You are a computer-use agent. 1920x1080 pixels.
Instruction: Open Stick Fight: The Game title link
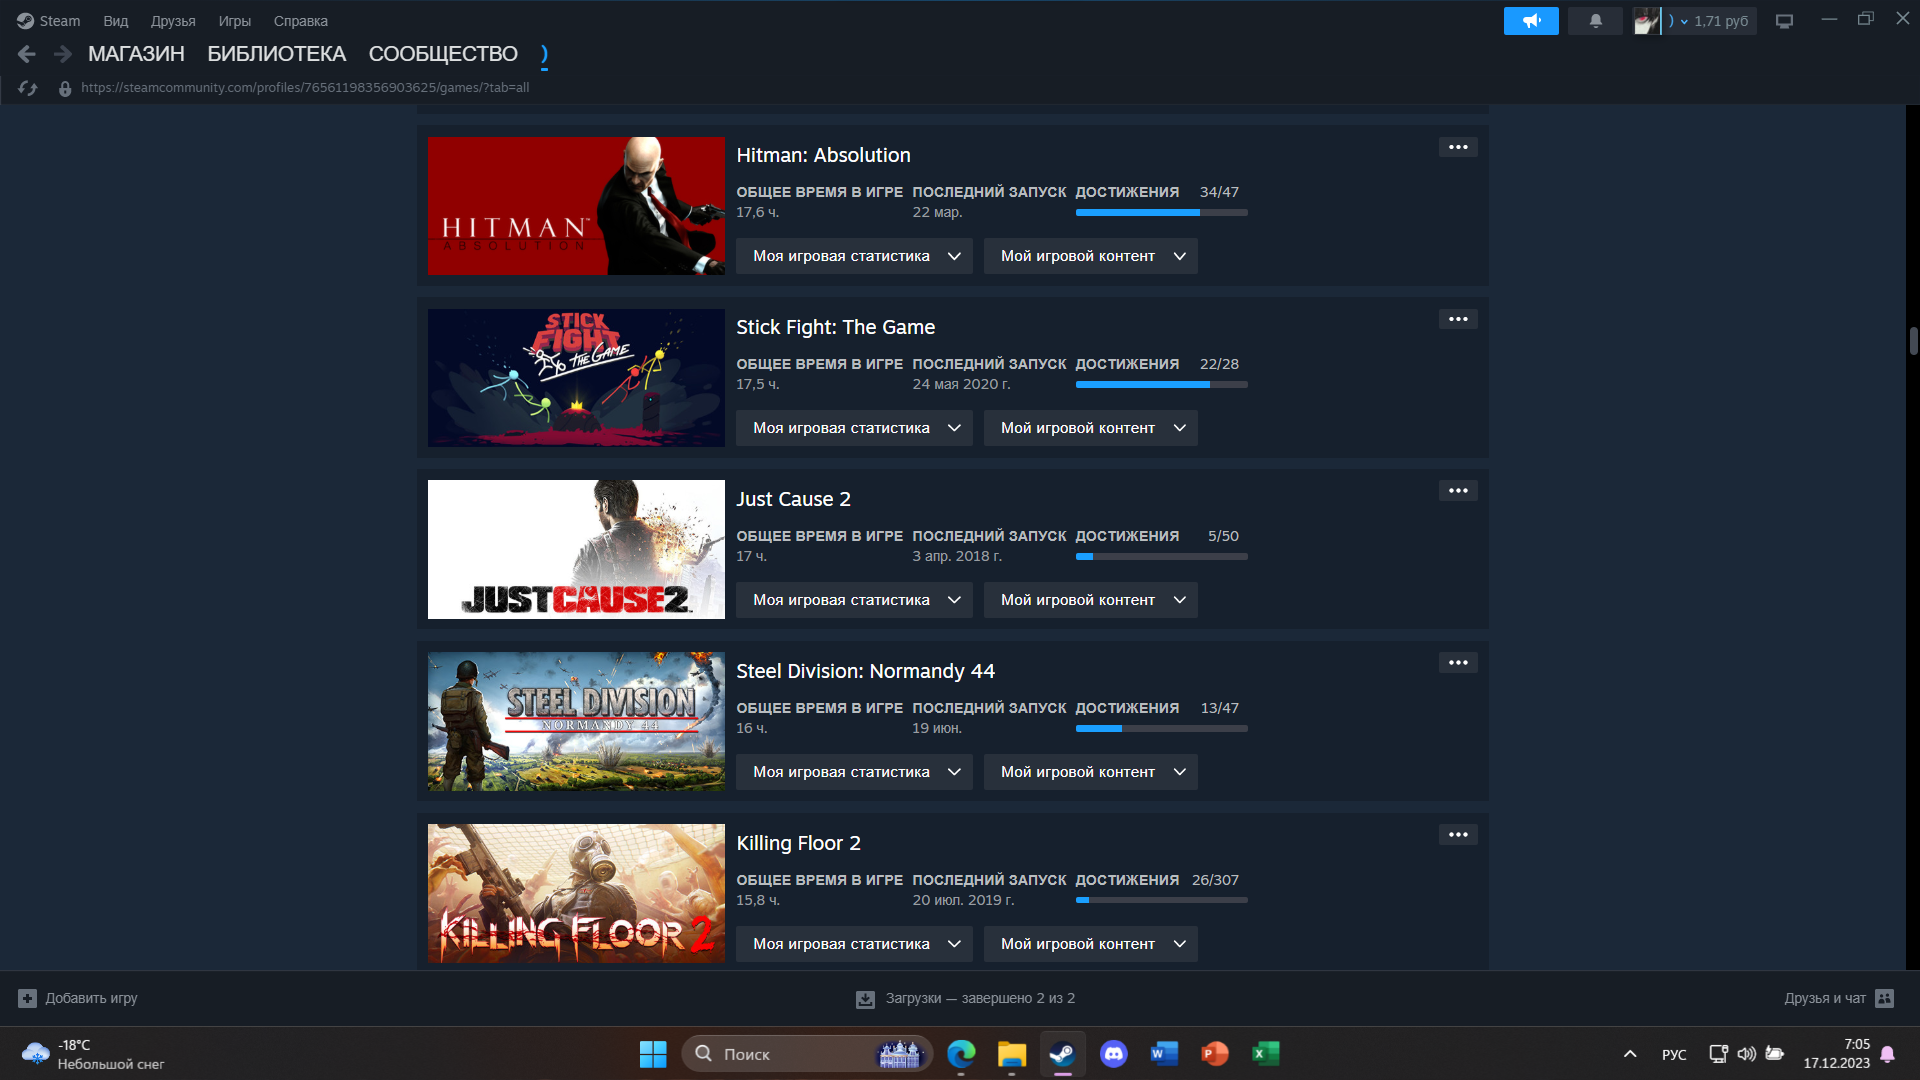pyautogui.click(x=835, y=327)
